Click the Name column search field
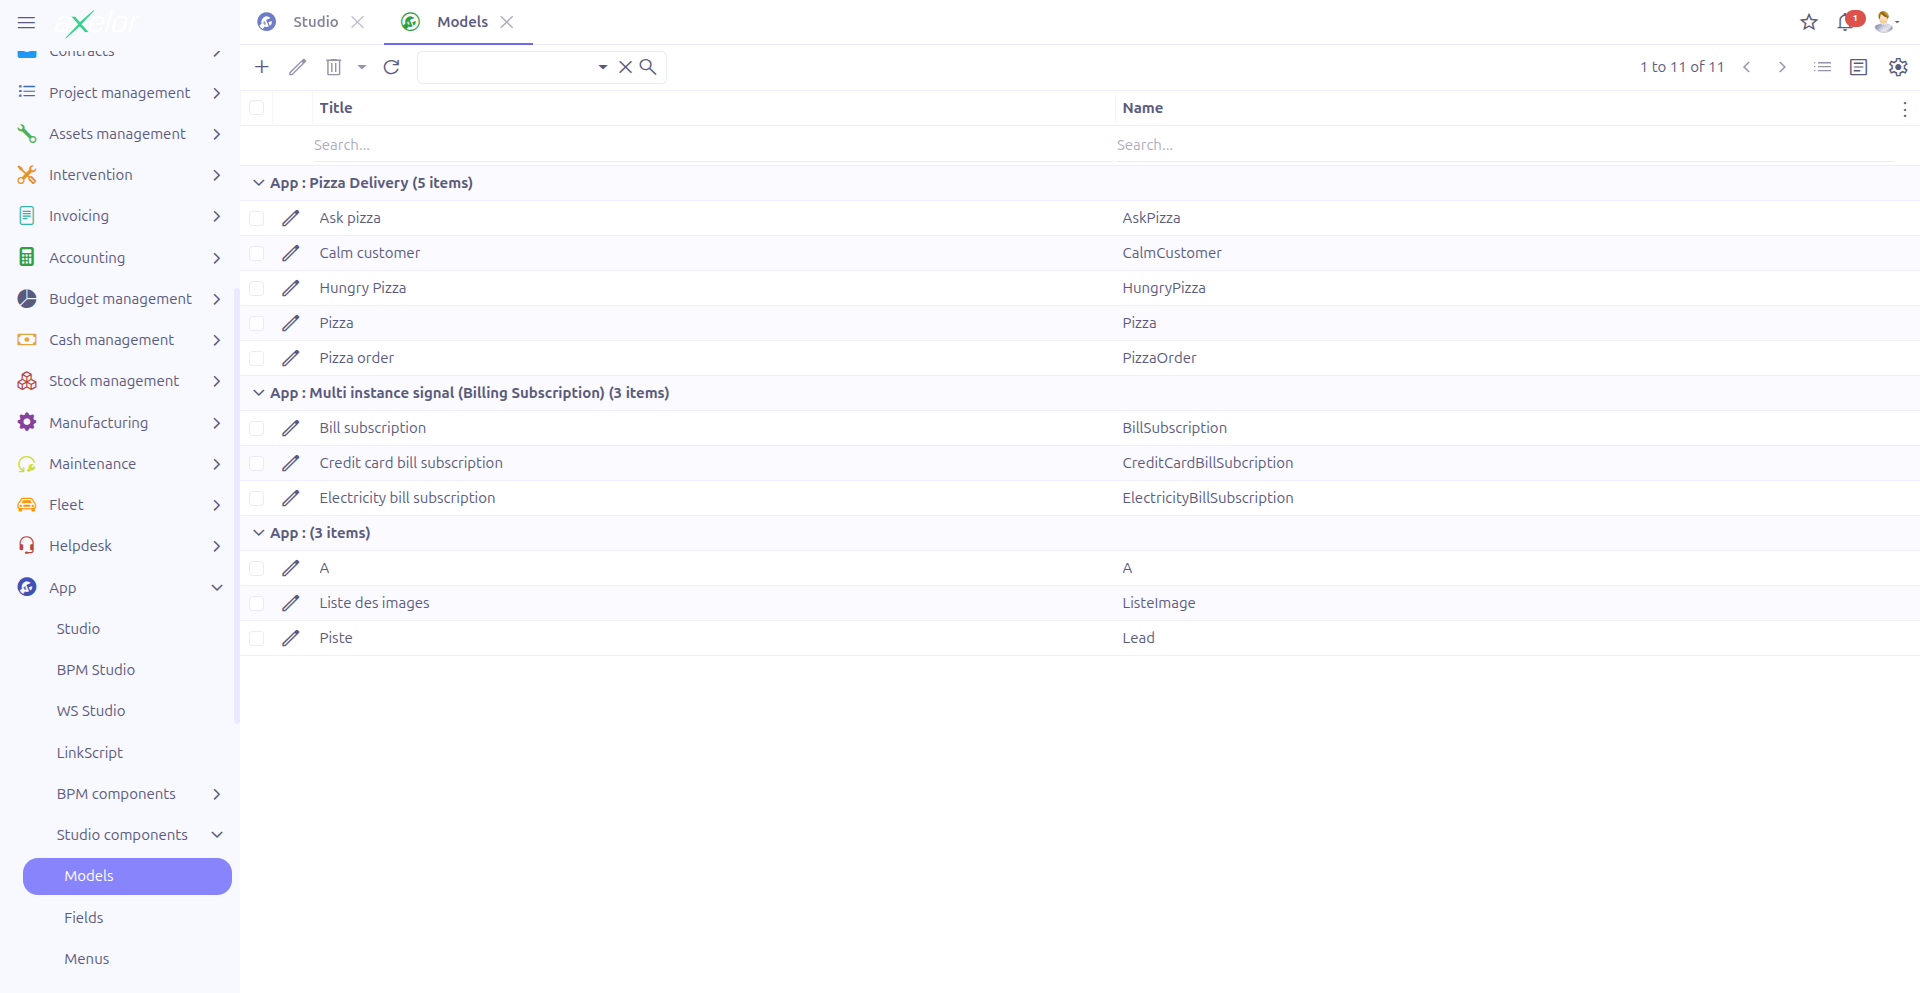 click(1500, 145)
